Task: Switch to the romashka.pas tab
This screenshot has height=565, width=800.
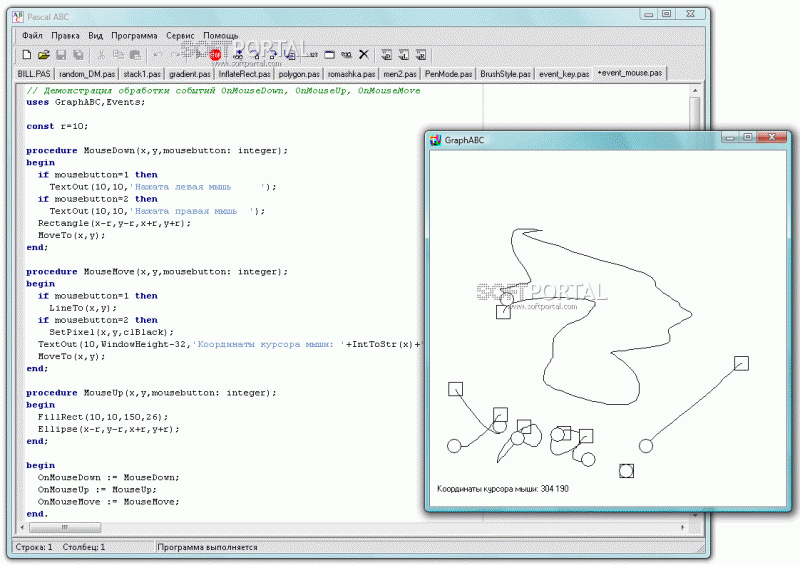Action: 351,74
